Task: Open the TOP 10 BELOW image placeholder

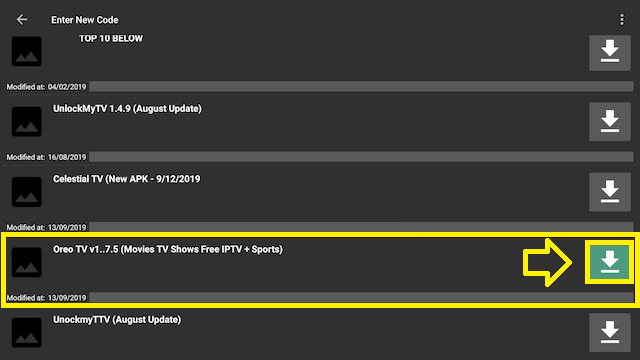Action: click(x=27, y=51)
